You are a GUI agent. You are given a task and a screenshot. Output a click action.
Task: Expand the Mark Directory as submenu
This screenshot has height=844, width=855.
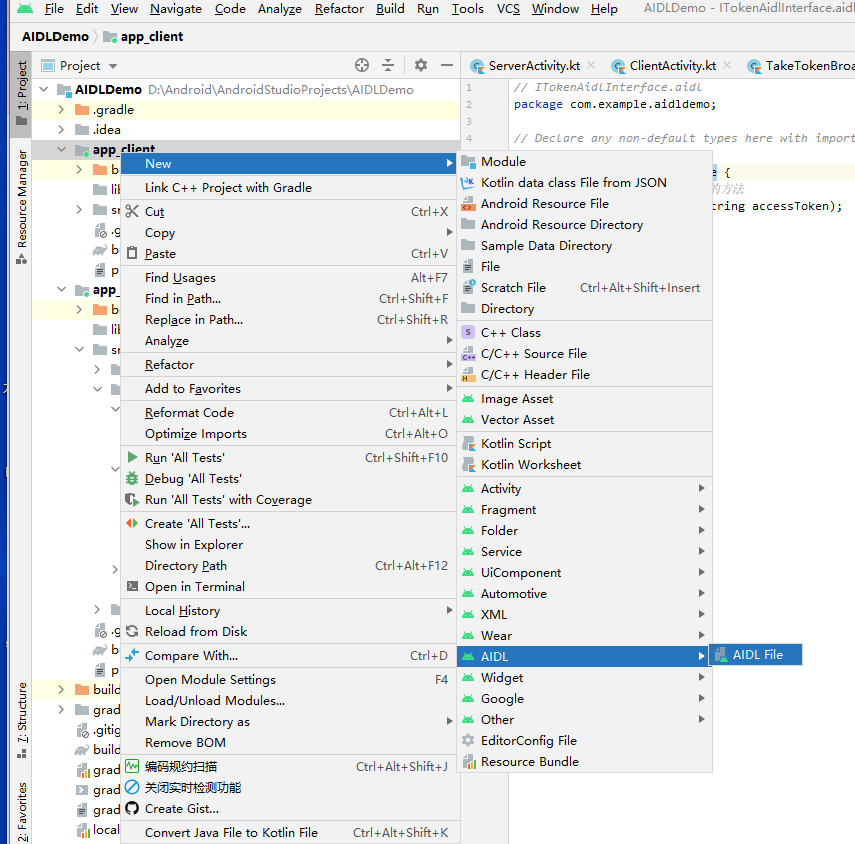point(289,721)
